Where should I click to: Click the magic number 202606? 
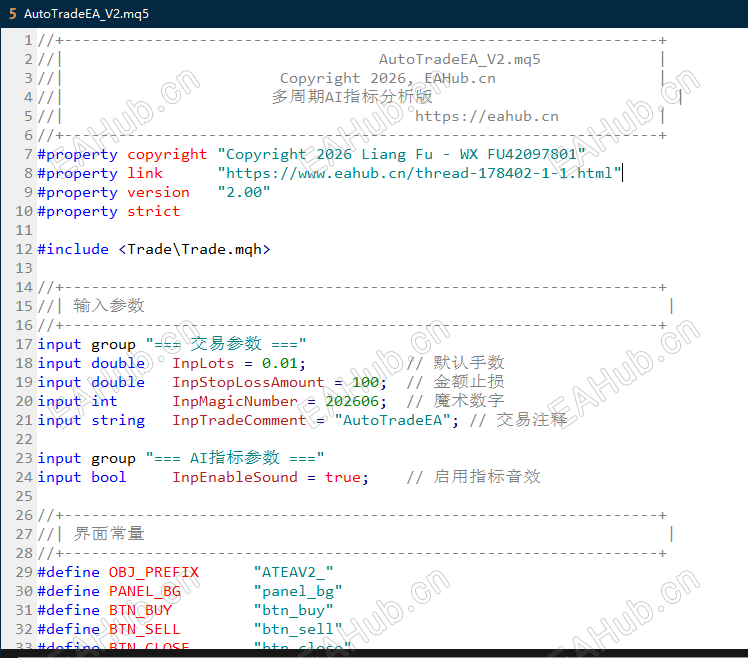pyautogui.click(x=352, y=401)
